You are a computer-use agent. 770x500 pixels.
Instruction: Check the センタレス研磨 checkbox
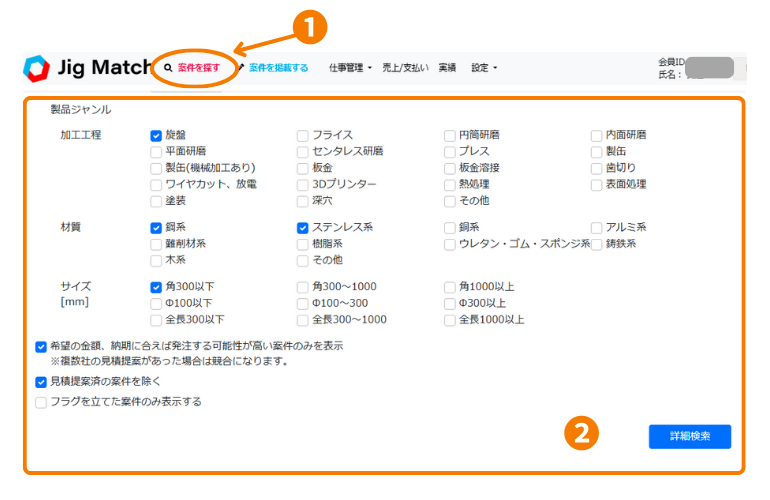(302, 152)
